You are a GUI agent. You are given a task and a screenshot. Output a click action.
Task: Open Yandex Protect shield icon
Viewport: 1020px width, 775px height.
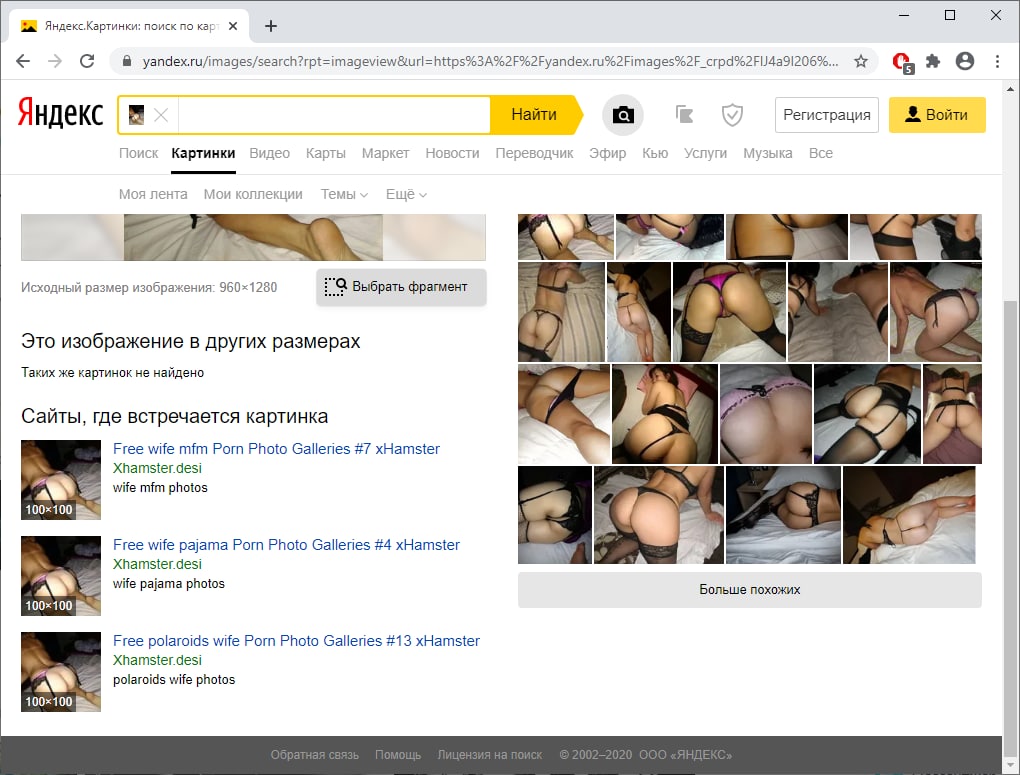pyautogui.click(x=732, y=114)
